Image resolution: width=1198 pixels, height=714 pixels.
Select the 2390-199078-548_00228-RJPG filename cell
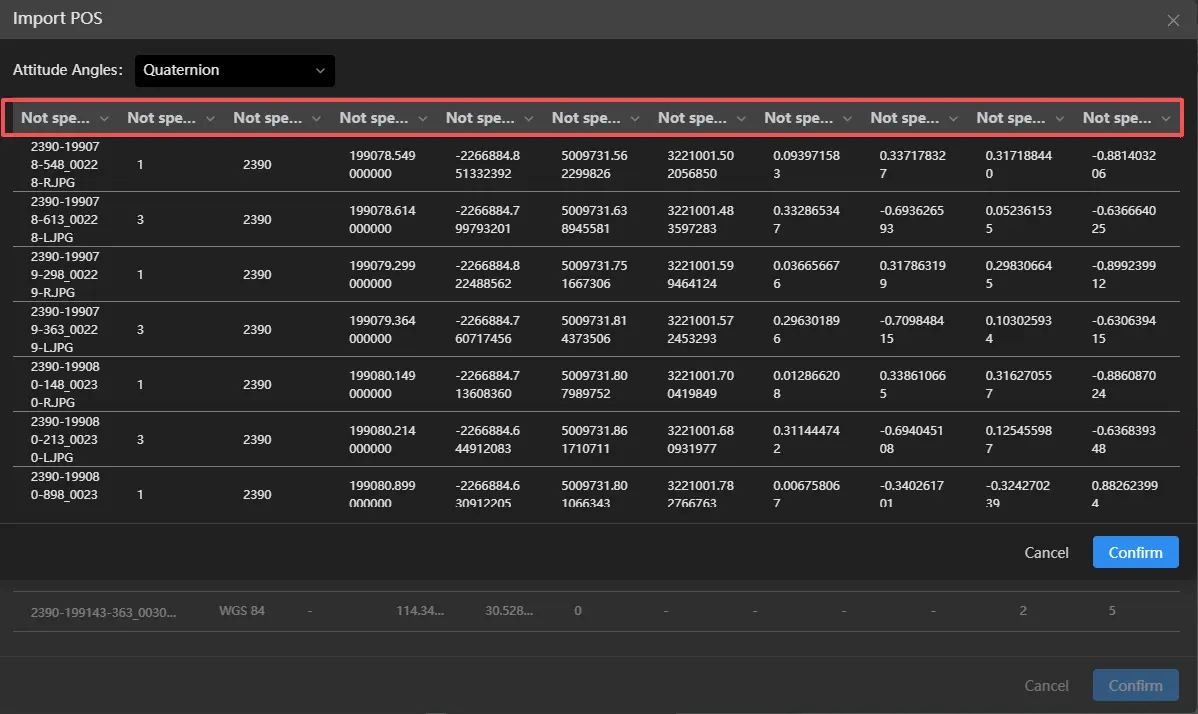[65, 164]
